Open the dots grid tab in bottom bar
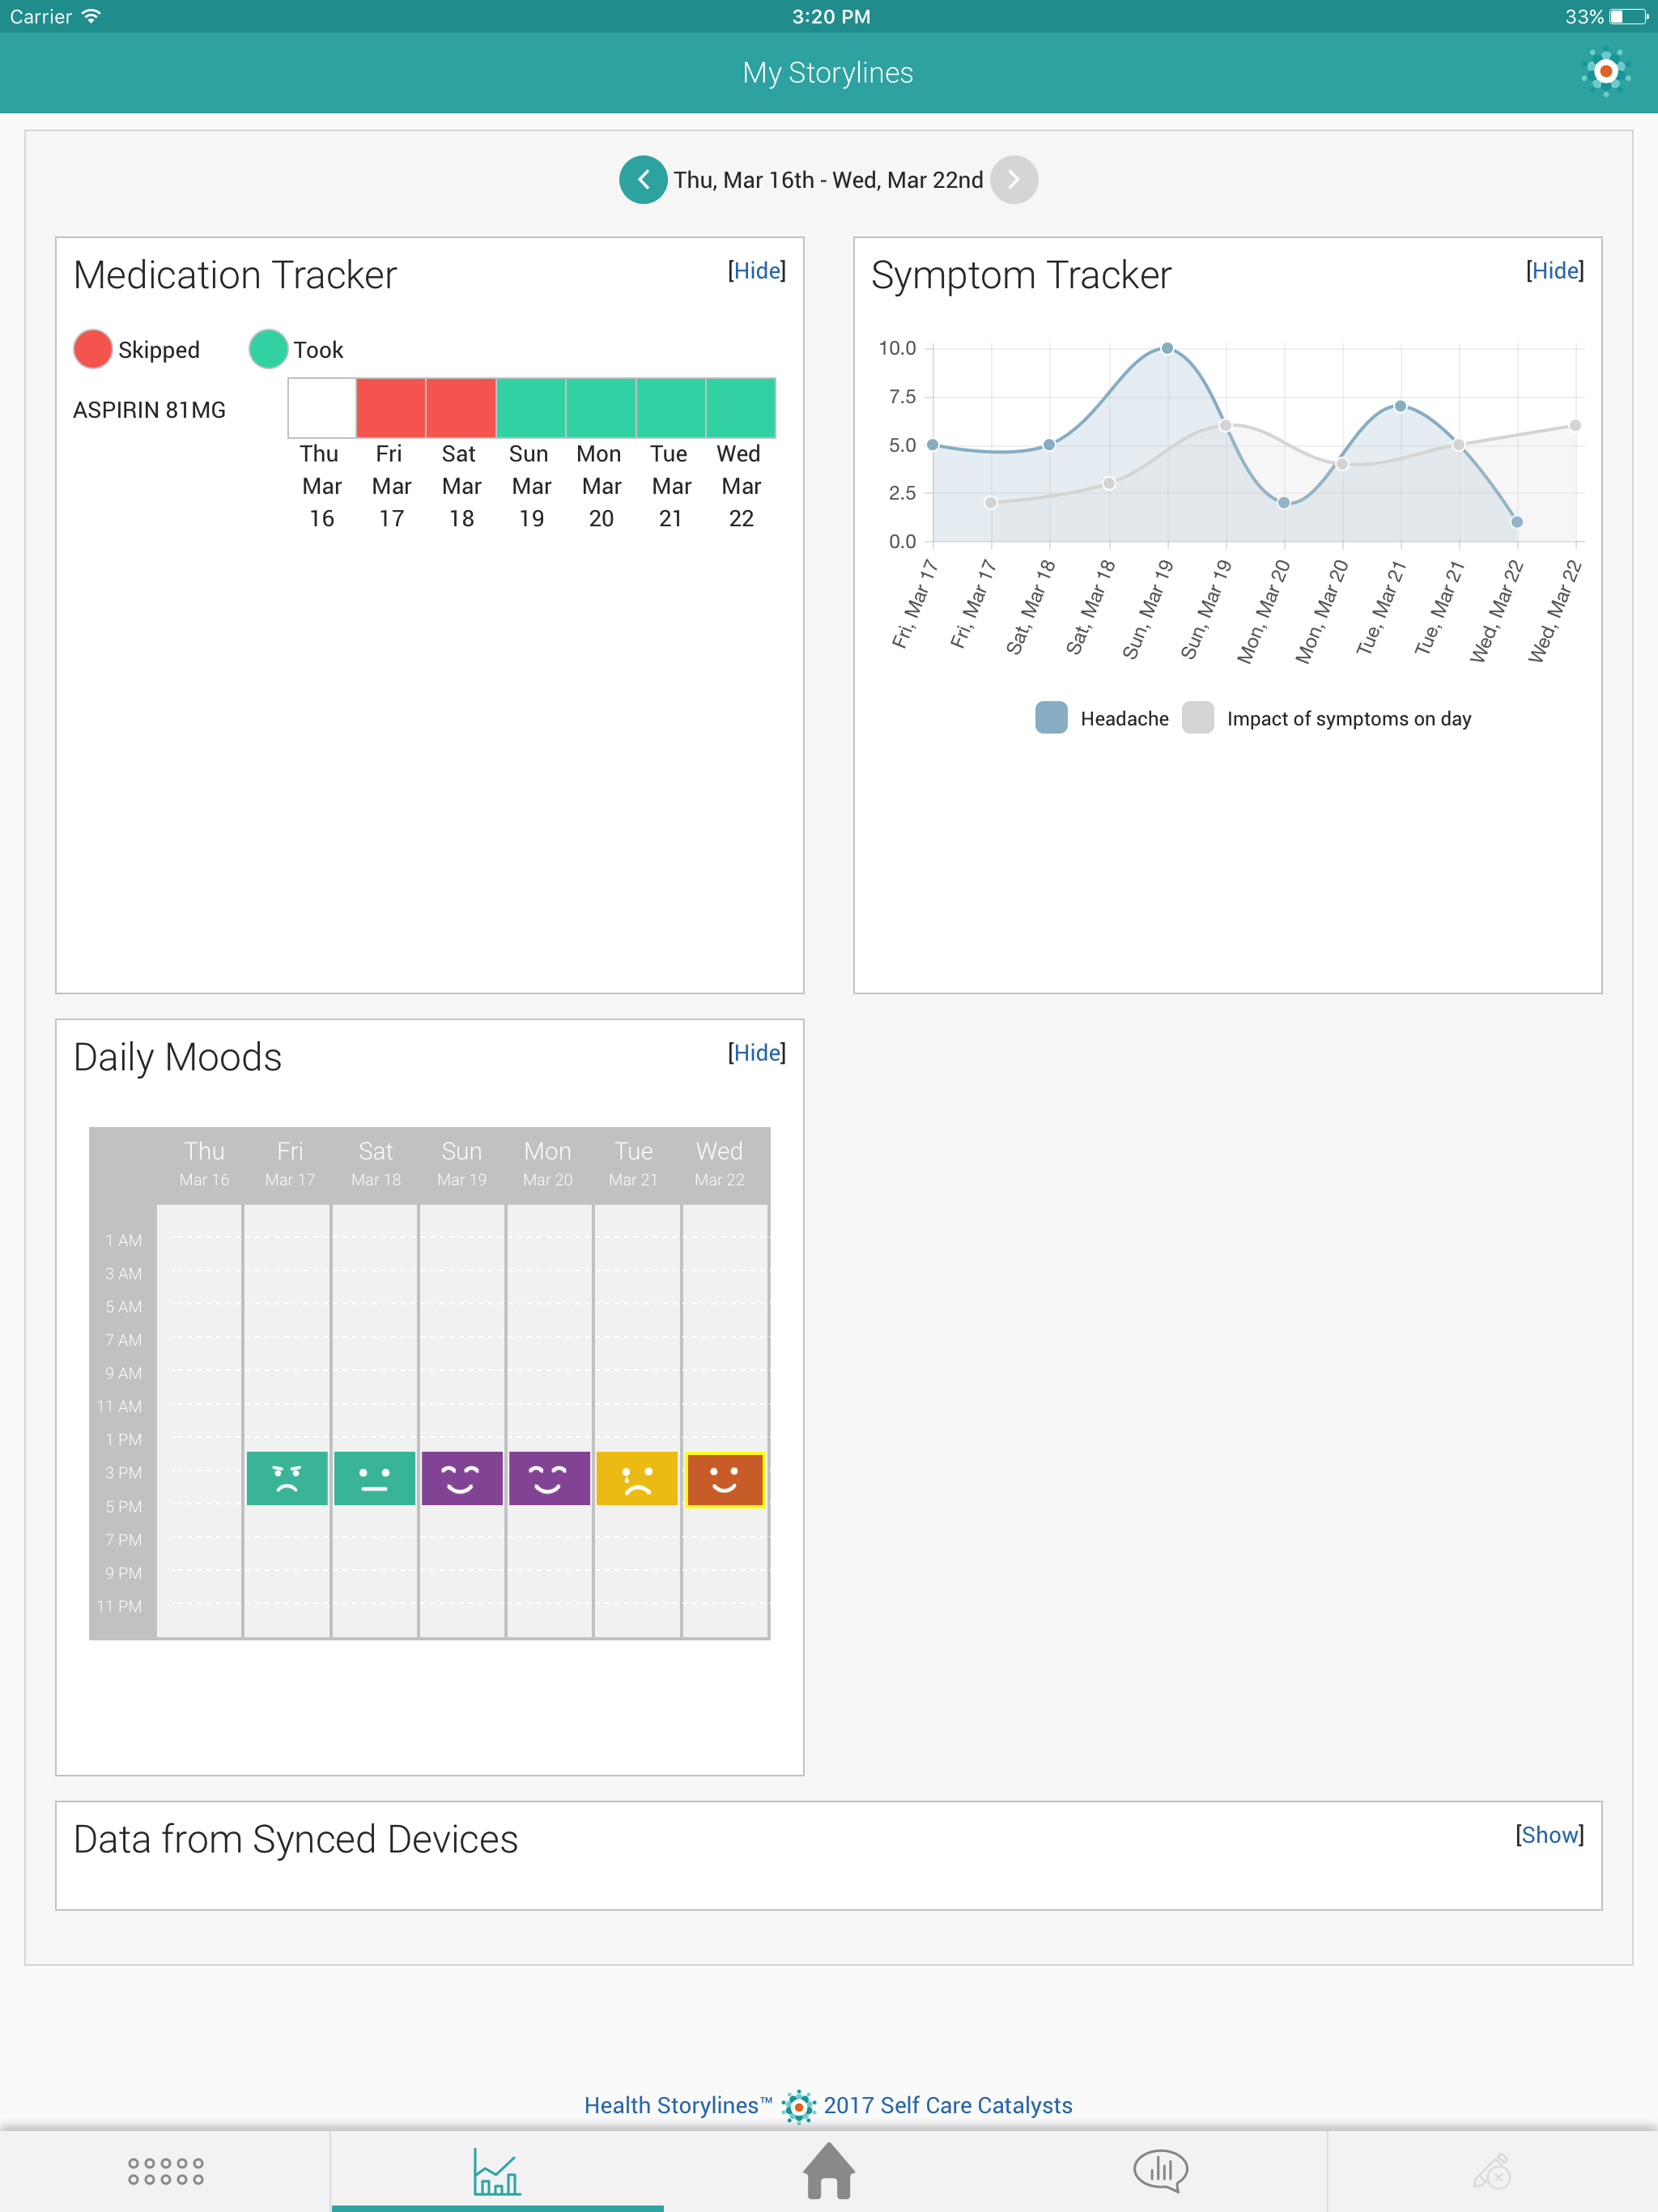This screenshot has width=1658, height=2212. pos(165,2171)
